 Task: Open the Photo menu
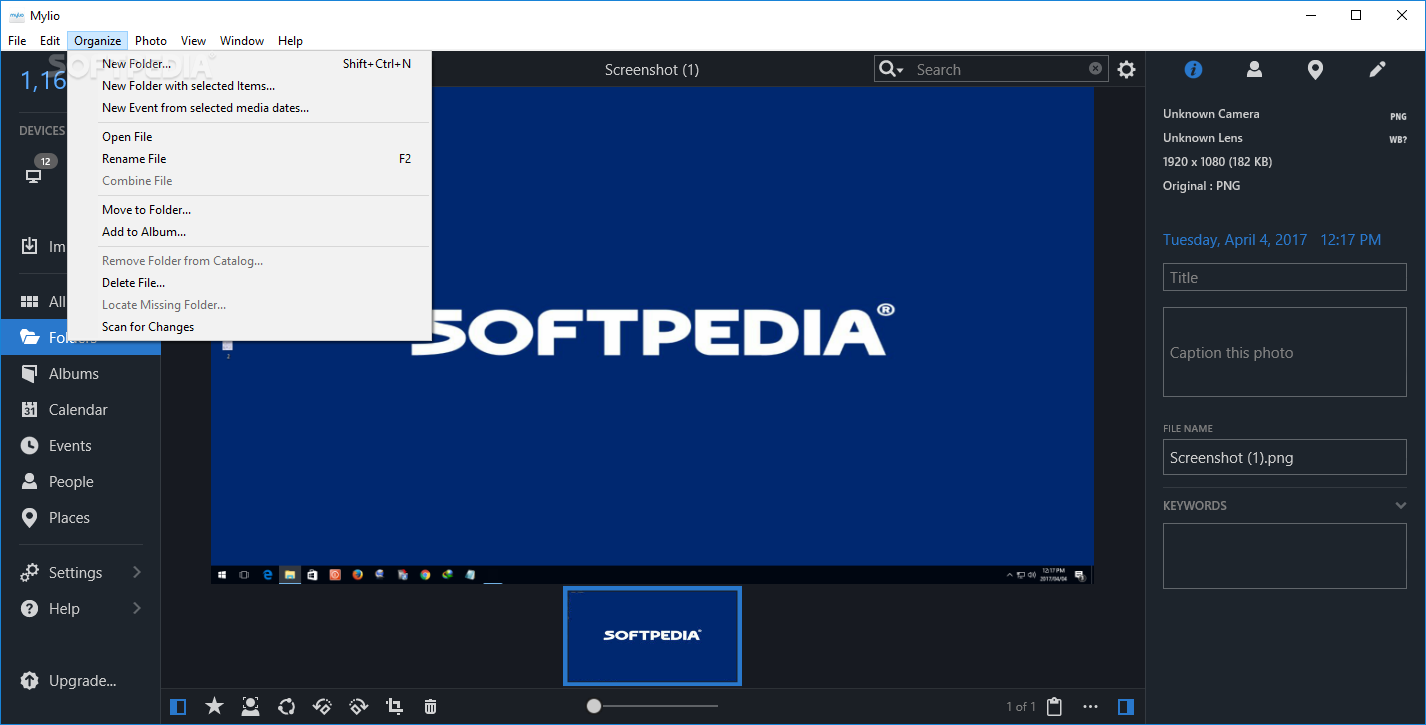point(151,41)
